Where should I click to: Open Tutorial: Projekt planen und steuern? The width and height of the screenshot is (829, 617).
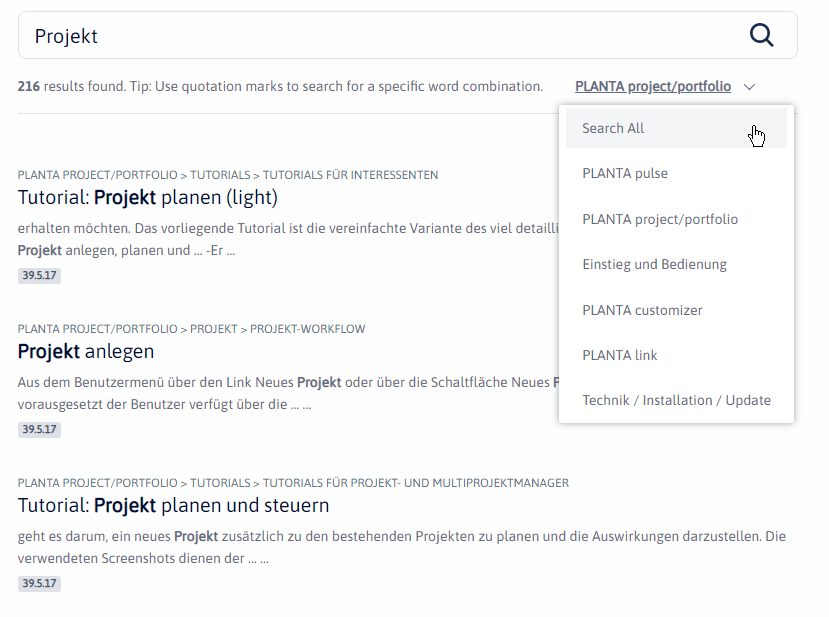click(x=173, y=505)
